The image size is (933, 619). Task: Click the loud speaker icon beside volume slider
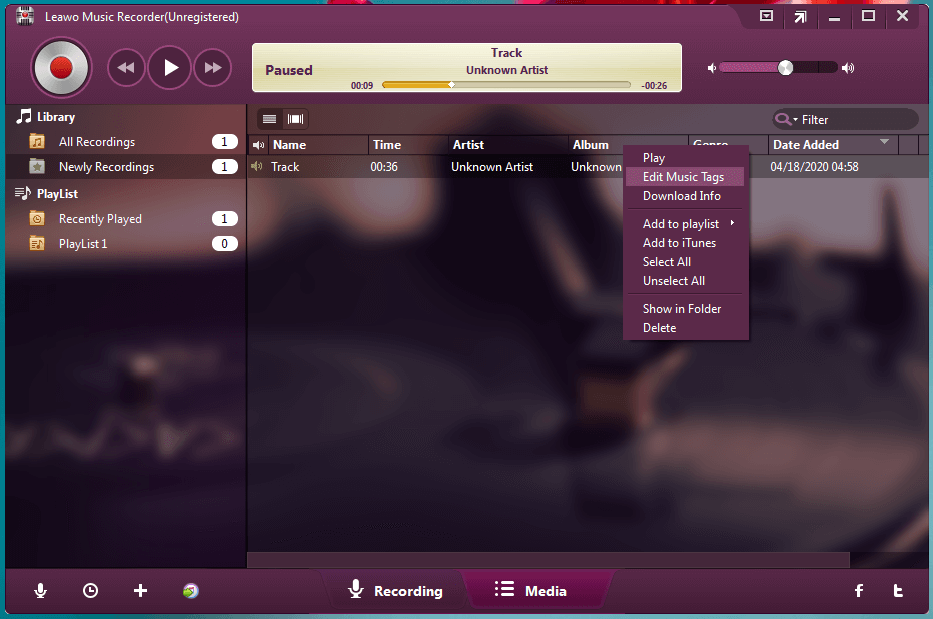849,68
